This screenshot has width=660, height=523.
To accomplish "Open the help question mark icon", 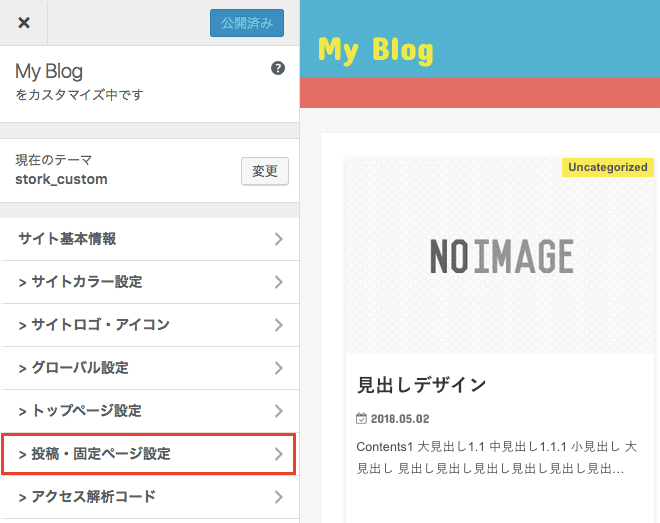I will tap(278, 68).
